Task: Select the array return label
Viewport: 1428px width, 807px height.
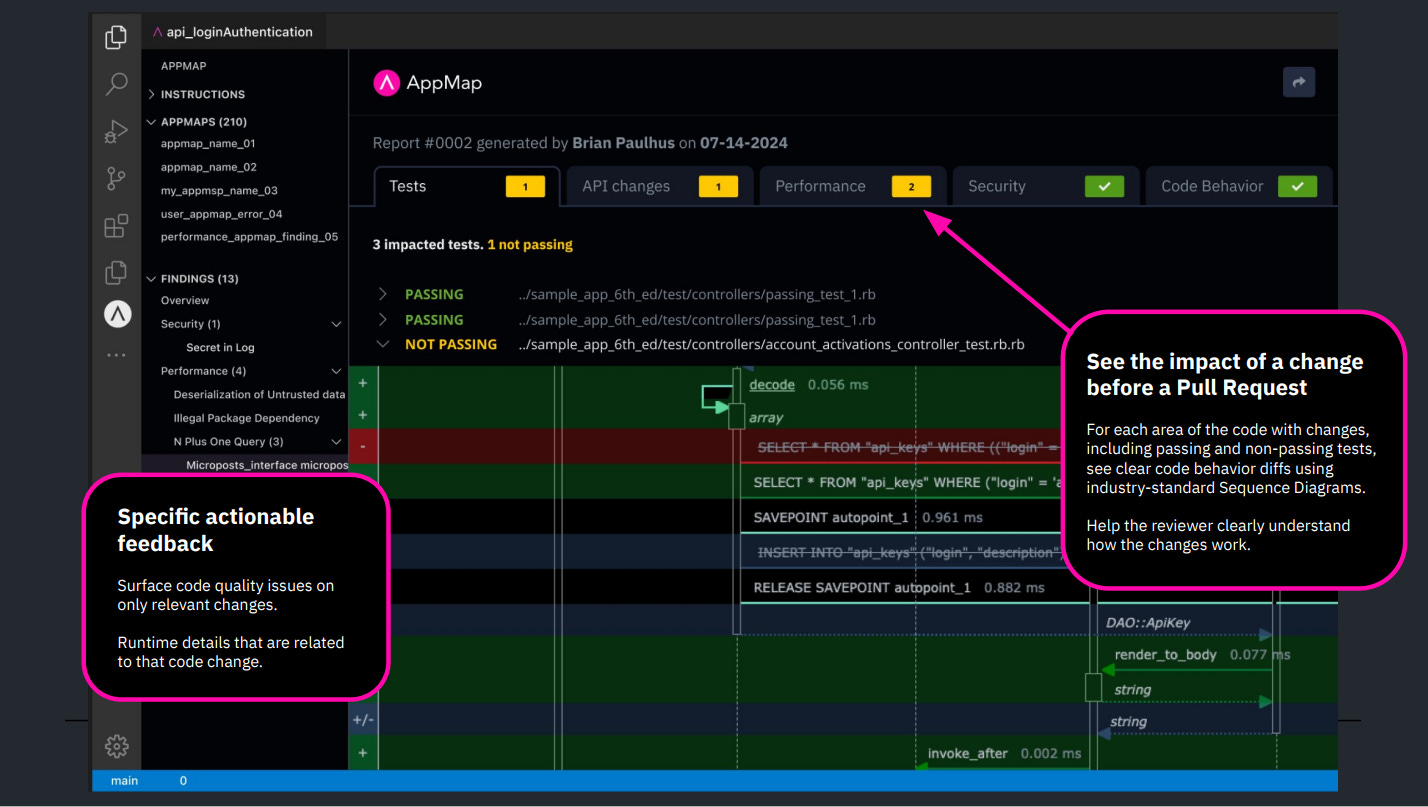Action: click(766, 418)
